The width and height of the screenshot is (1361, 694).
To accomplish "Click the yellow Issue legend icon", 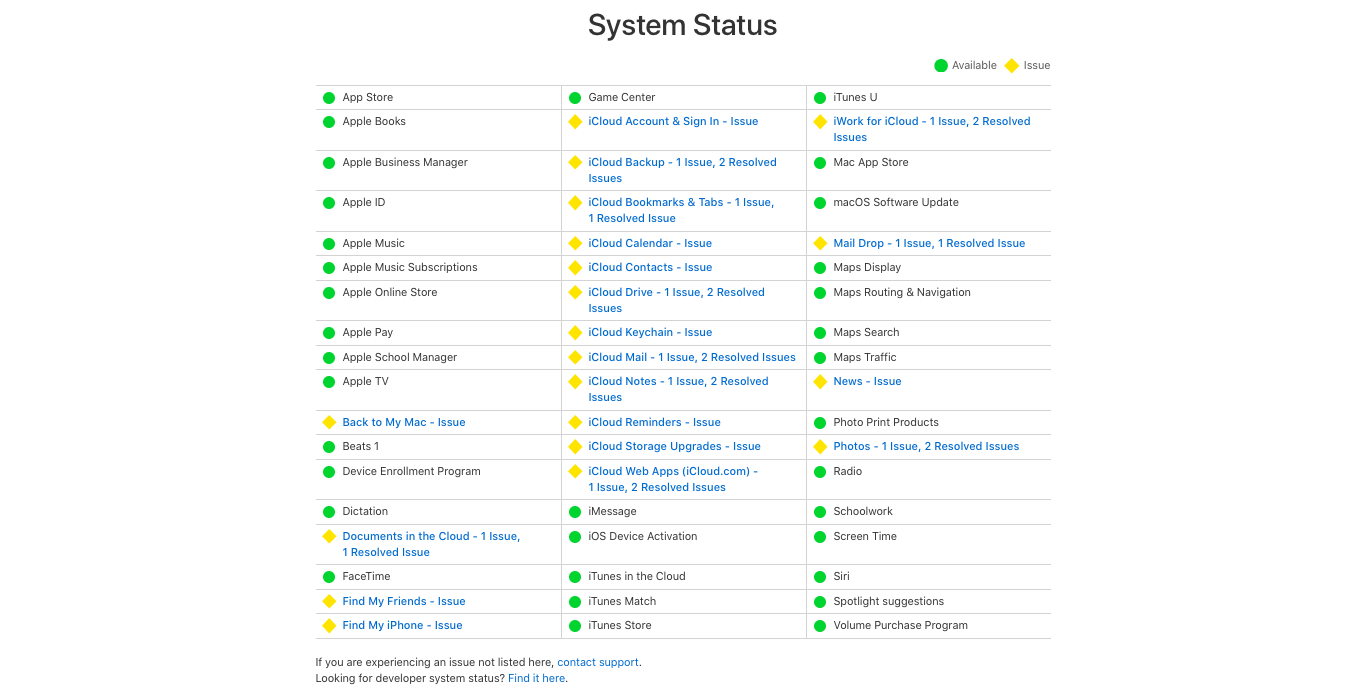I will pyautogui.click(x=1011, y=65).
